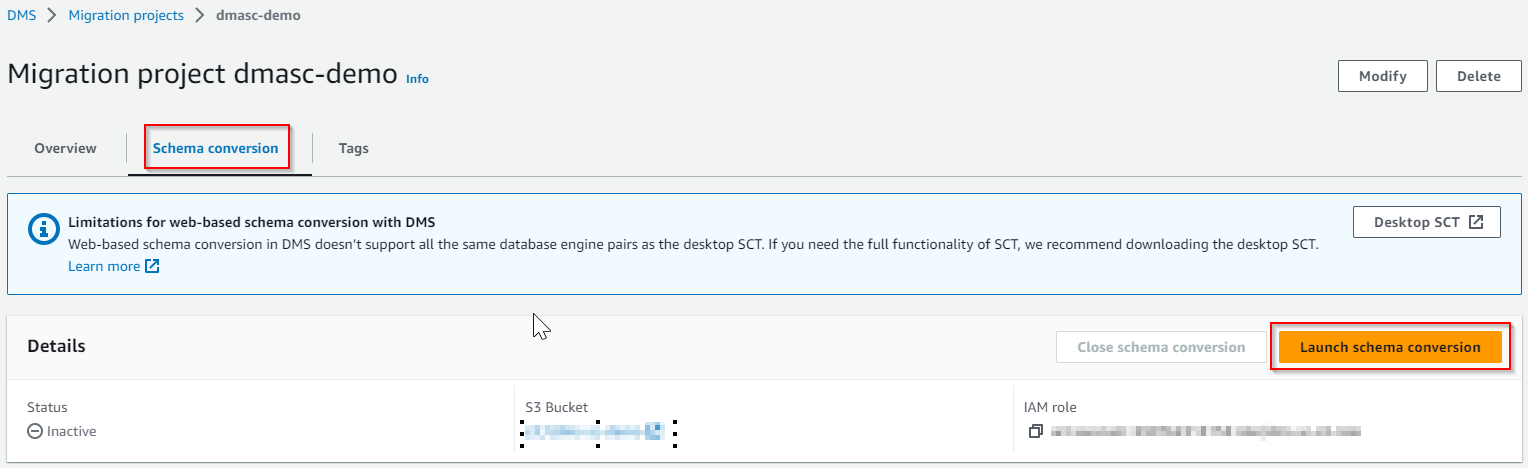Click external-link icon next to Learn more

click(152, 266)
